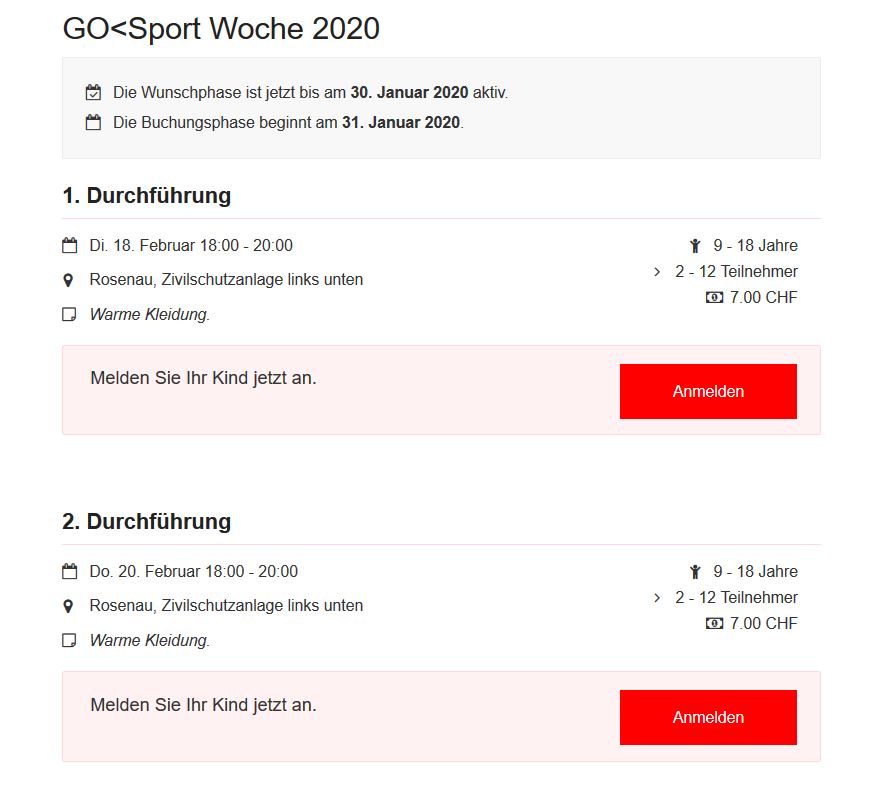Click note icon beside first Warme Kleidung
The image size is (891, 801).
pyautogui.click(x=69, y=314)
